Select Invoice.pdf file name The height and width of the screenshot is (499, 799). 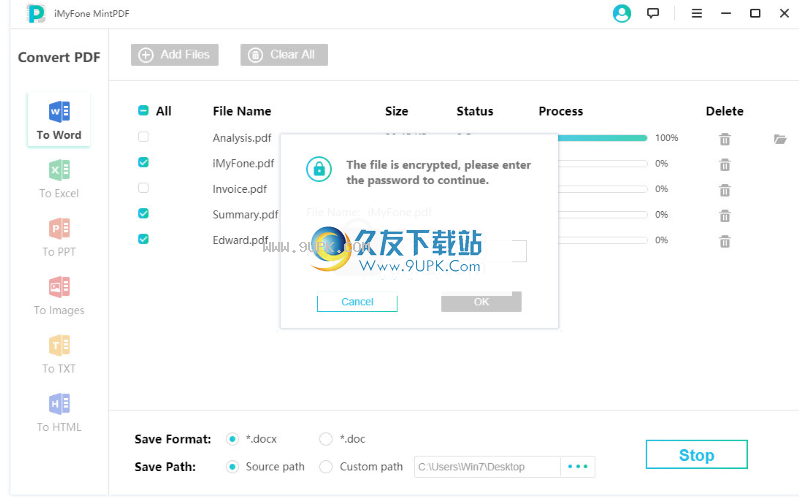pos(239,189)
